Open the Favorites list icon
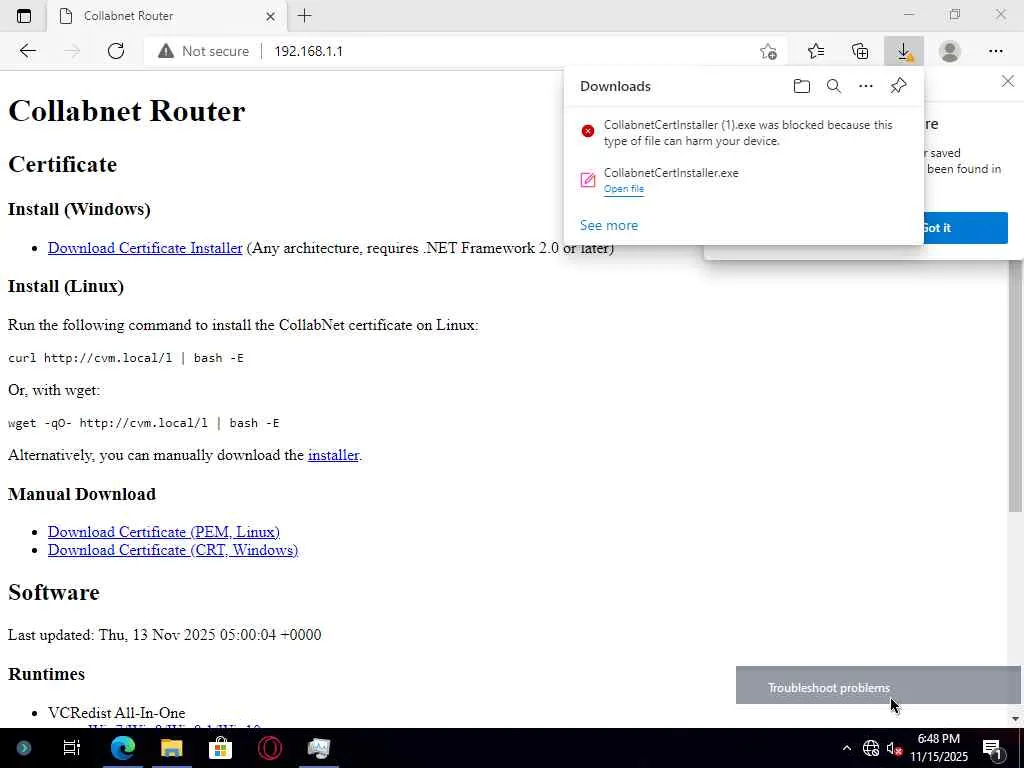The height and width of the screenshot is (768, 1024). pyautogui.click(x=816, y=51)
